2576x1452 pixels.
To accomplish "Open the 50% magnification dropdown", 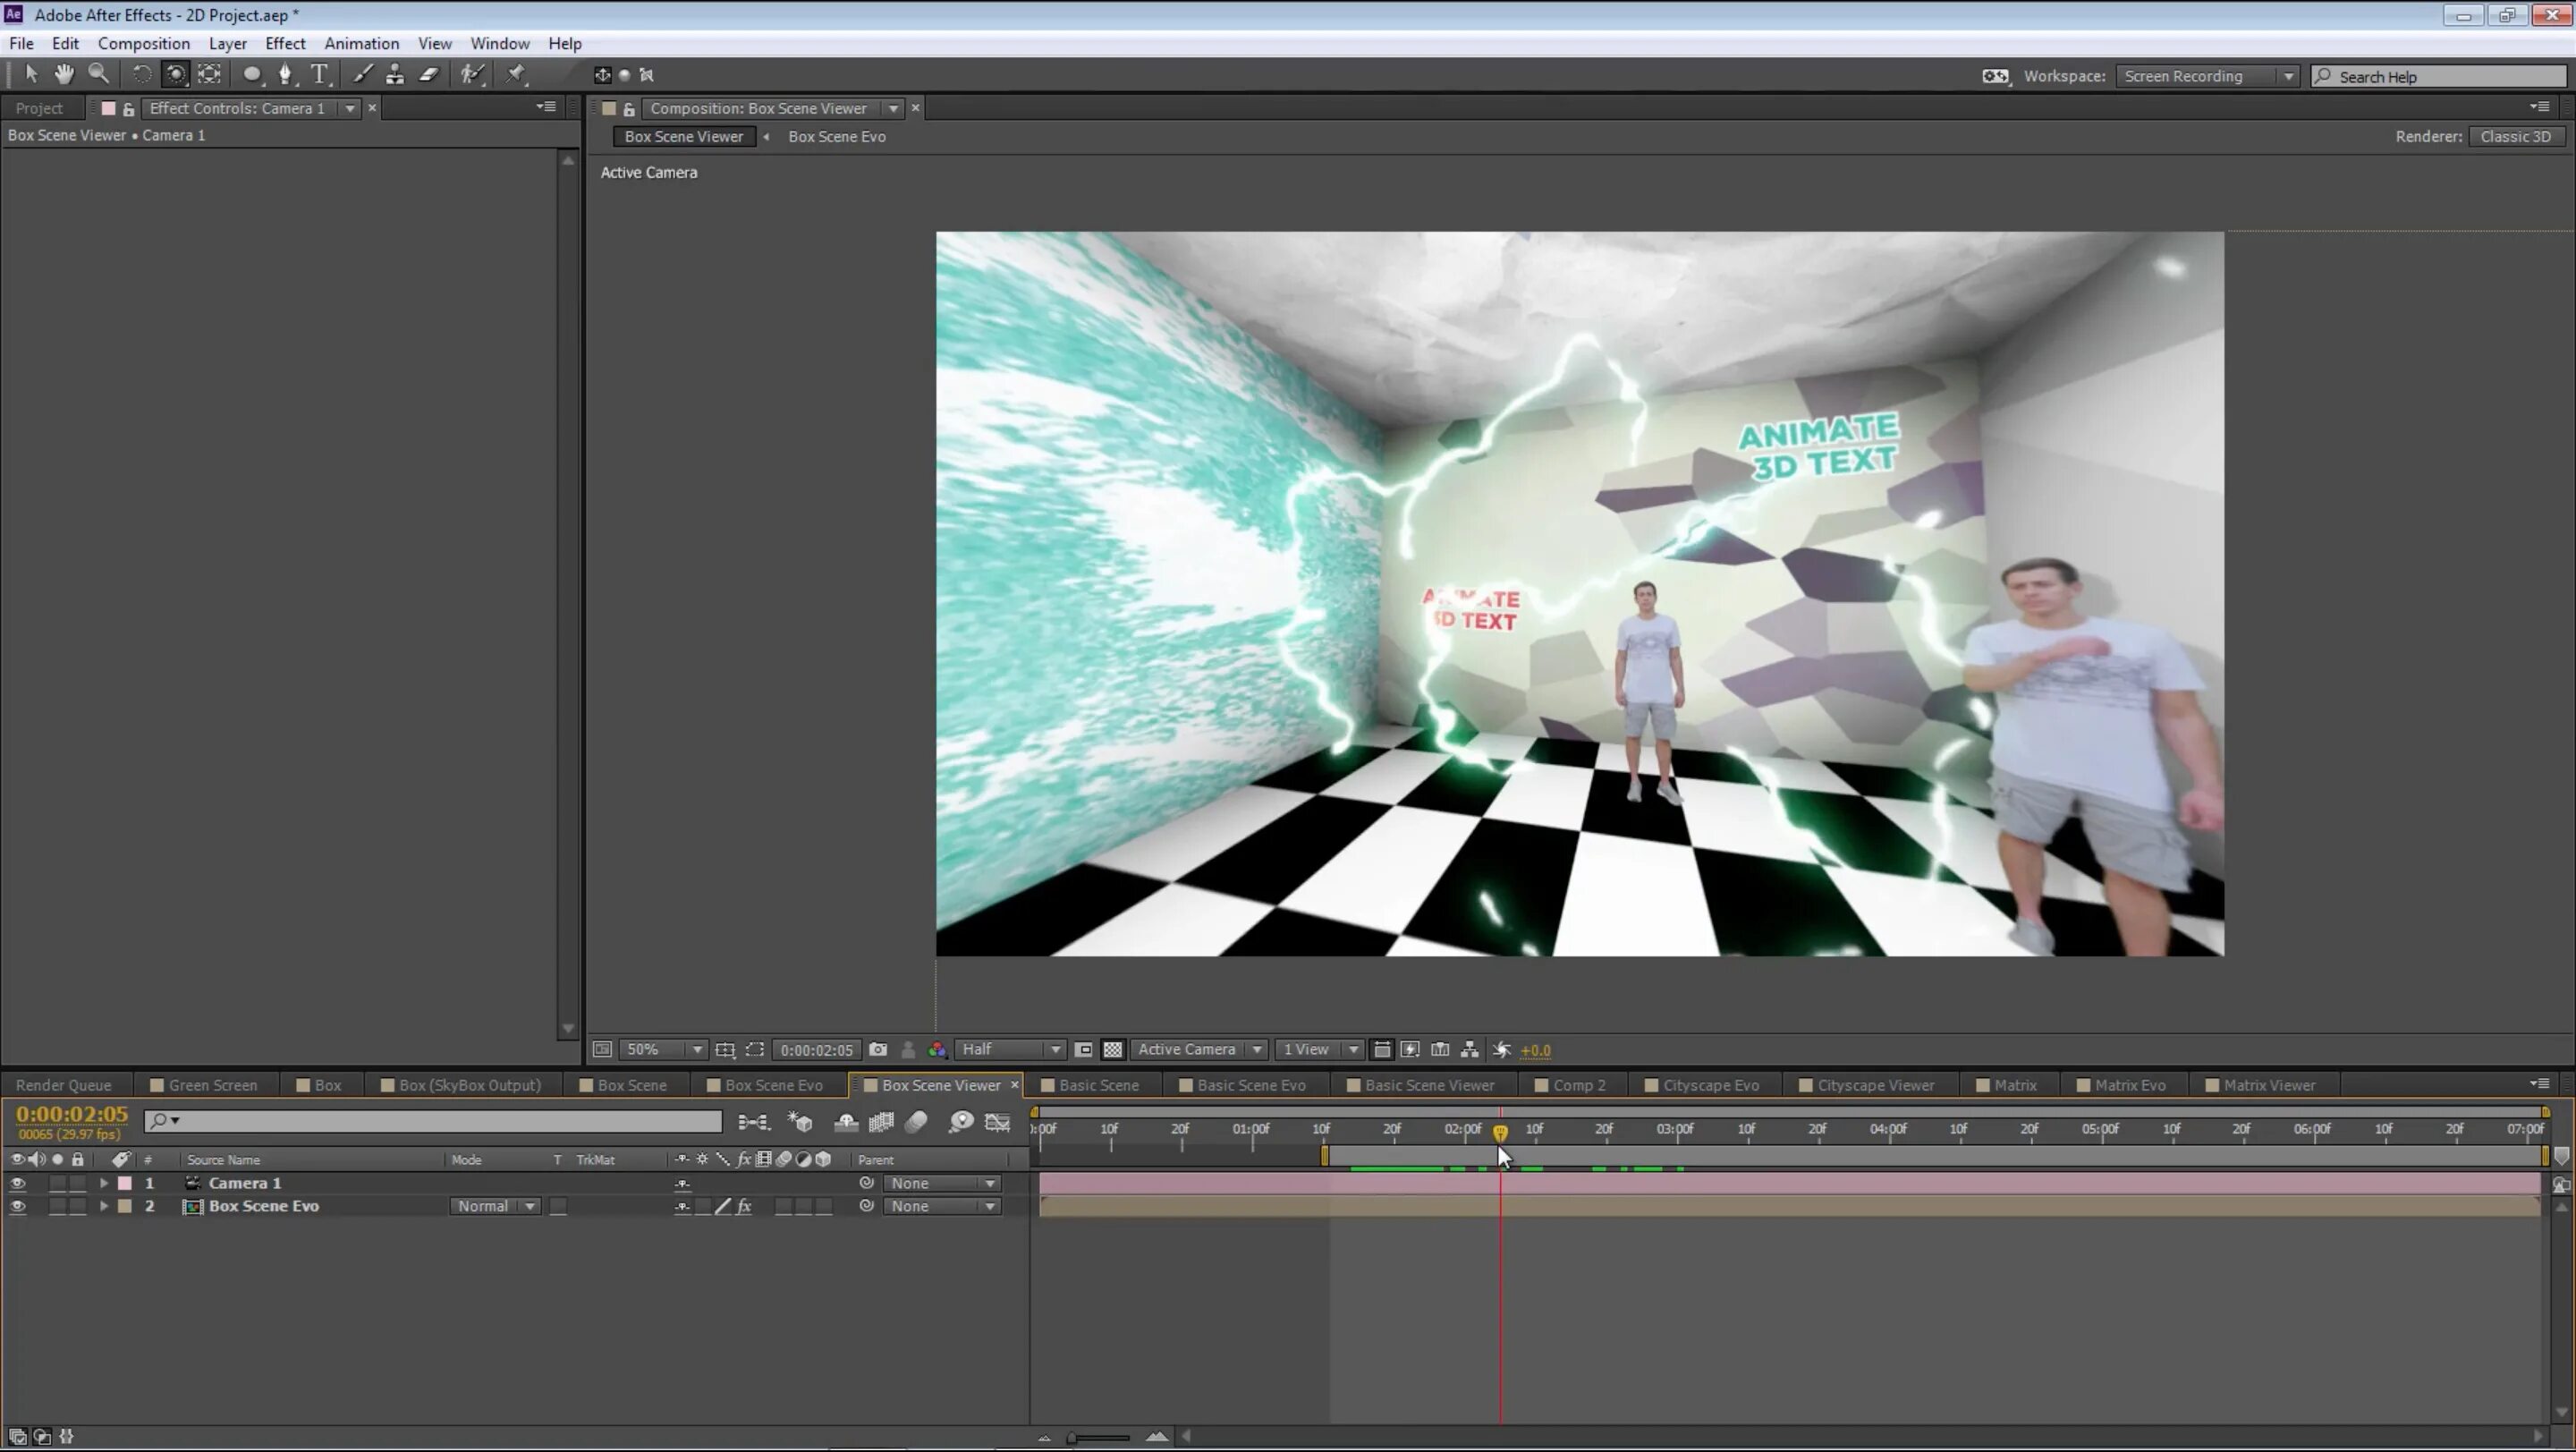I will click(664, 1050).
